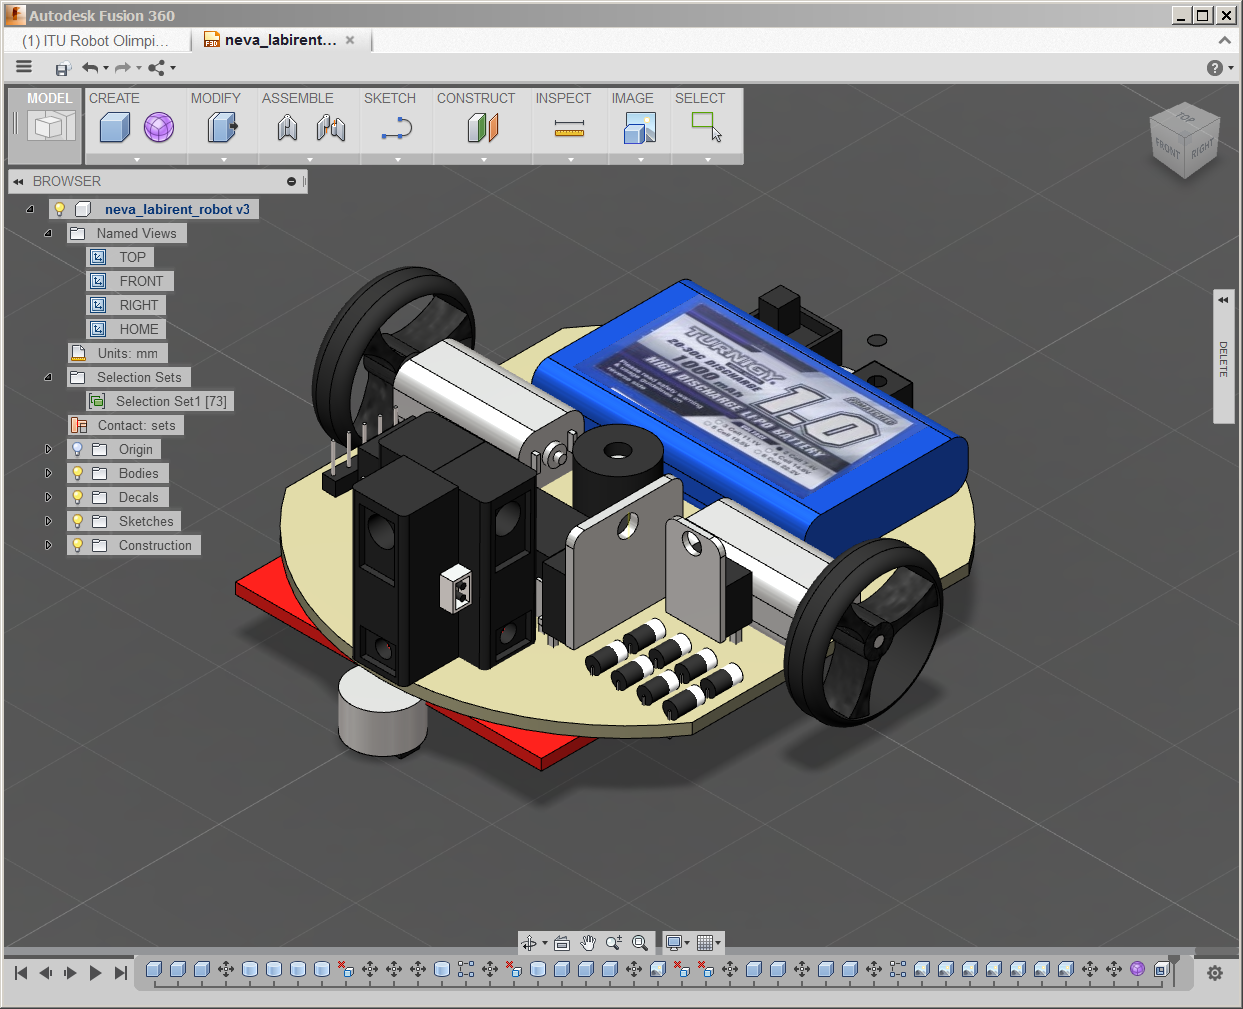Open the CREATE panel dropdown arrow
Image resolution: width=1243 pixels, height=1009 pixels.
[137, 159]
